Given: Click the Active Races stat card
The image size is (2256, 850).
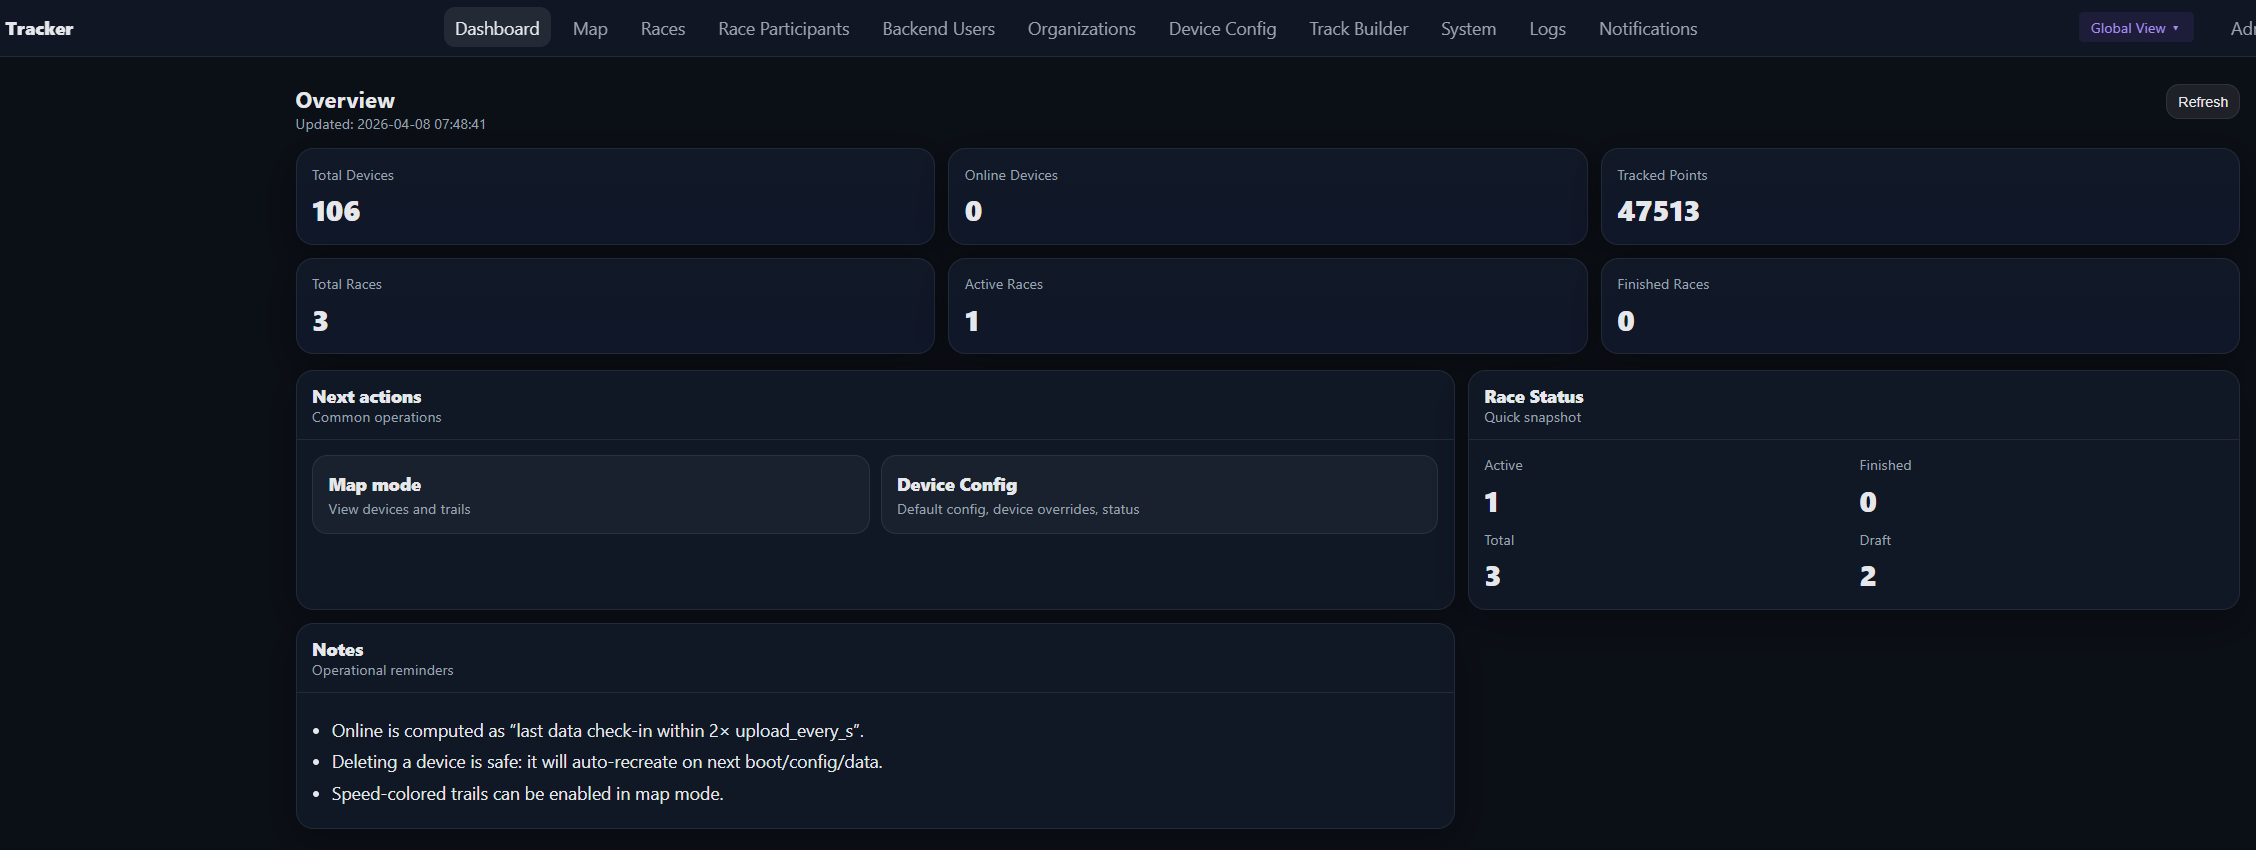Looking at the screenshot, I should (x=1267, y=306).
